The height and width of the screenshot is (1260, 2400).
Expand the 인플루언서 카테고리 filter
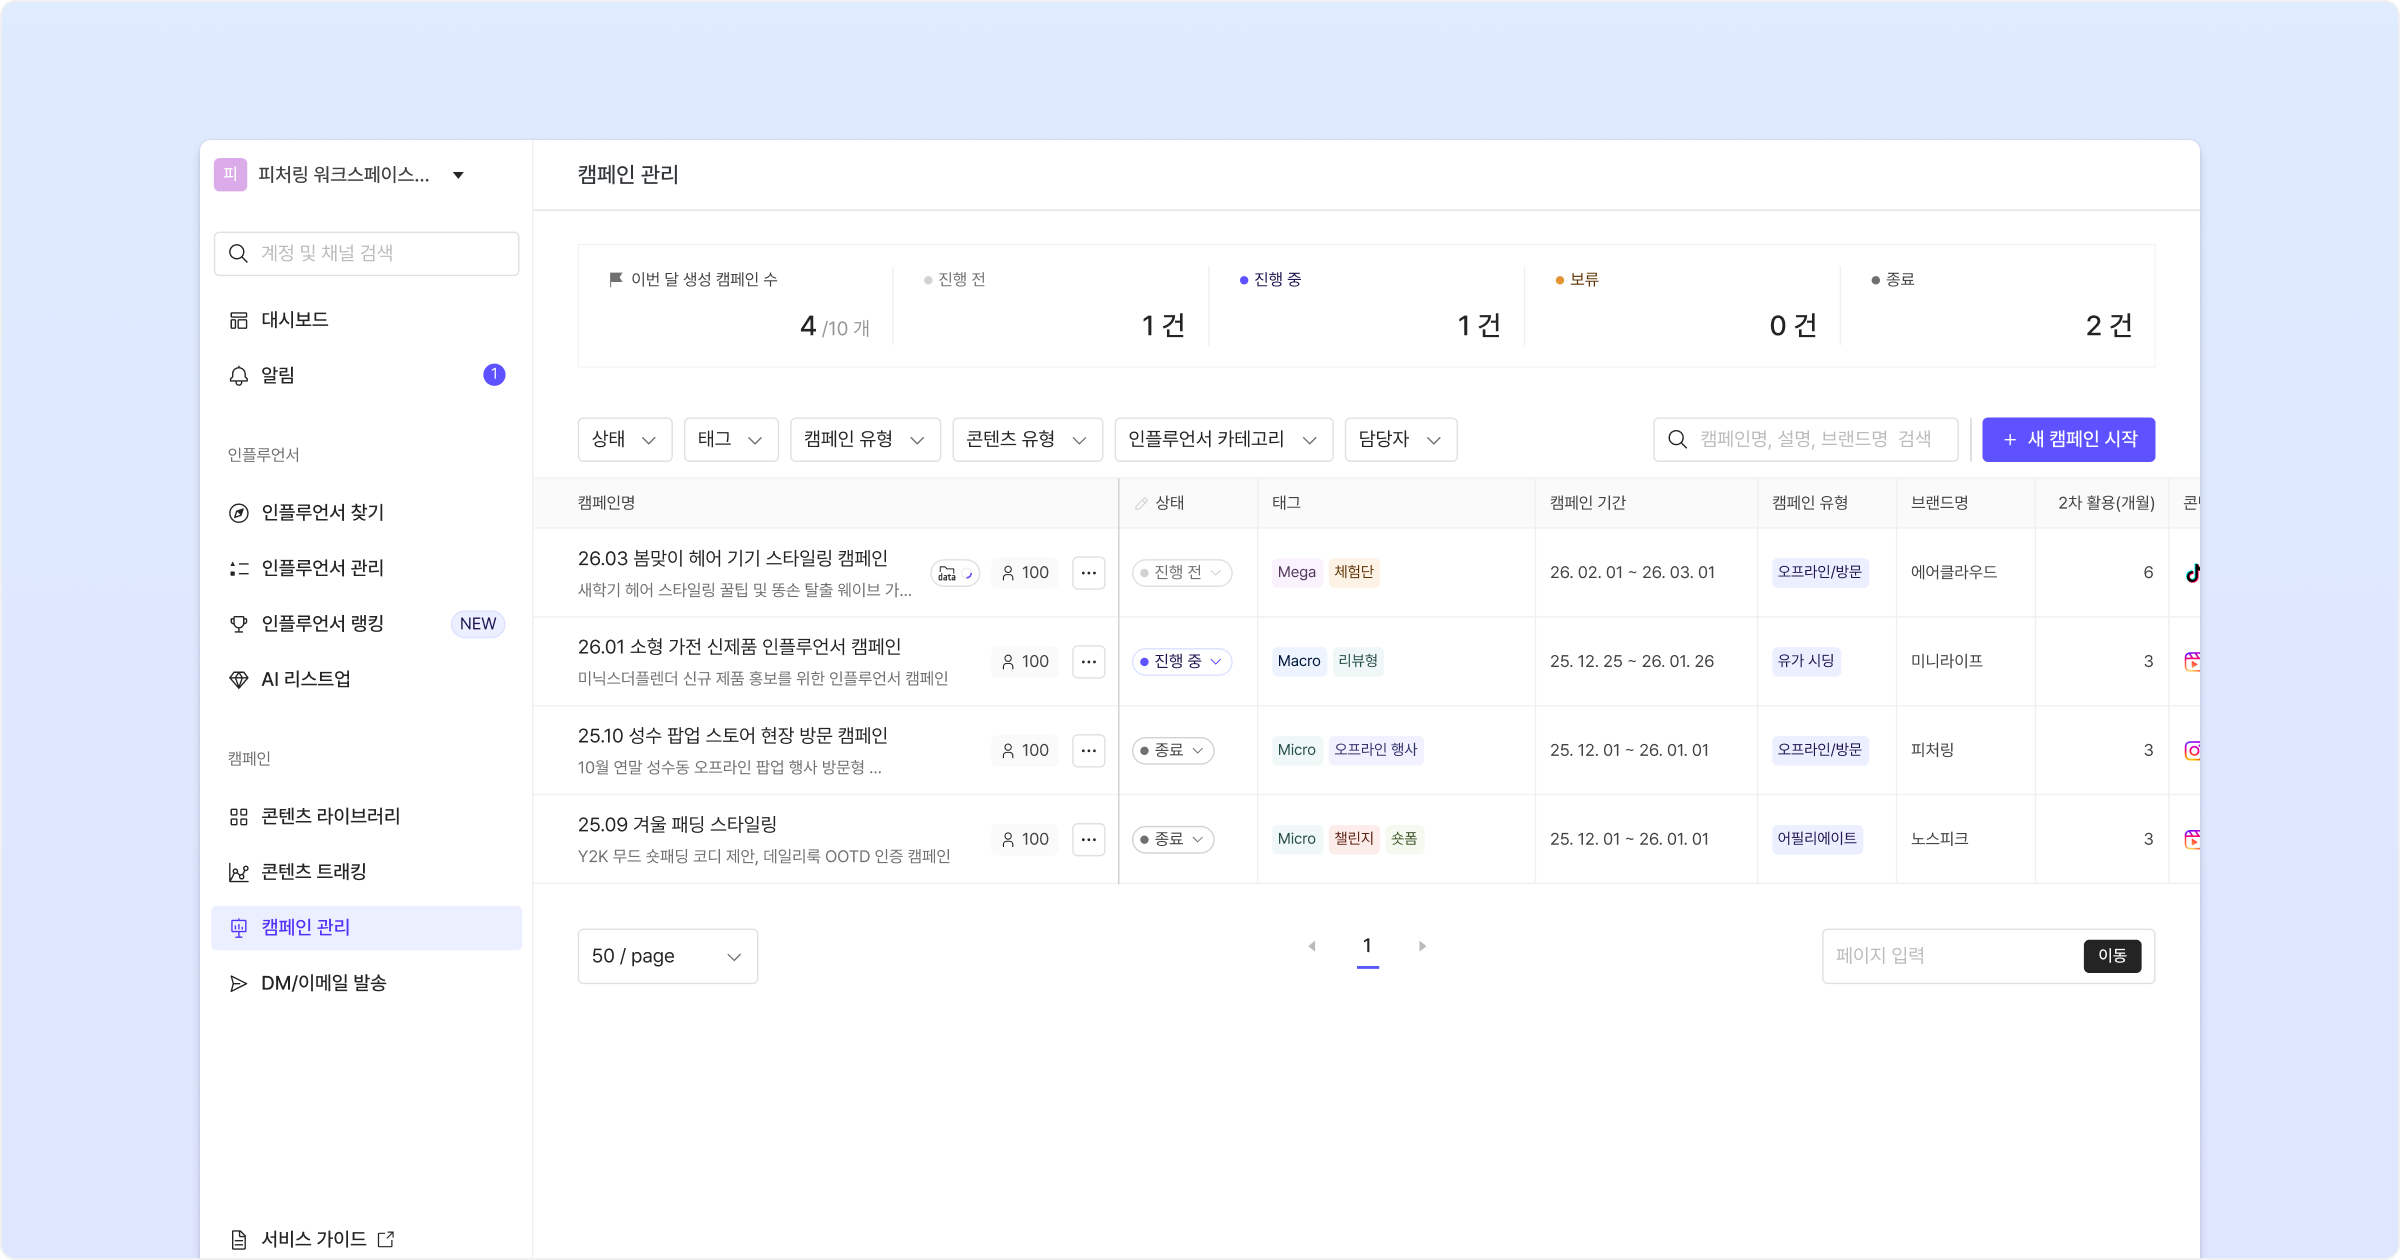click(x=1222, y=440)
